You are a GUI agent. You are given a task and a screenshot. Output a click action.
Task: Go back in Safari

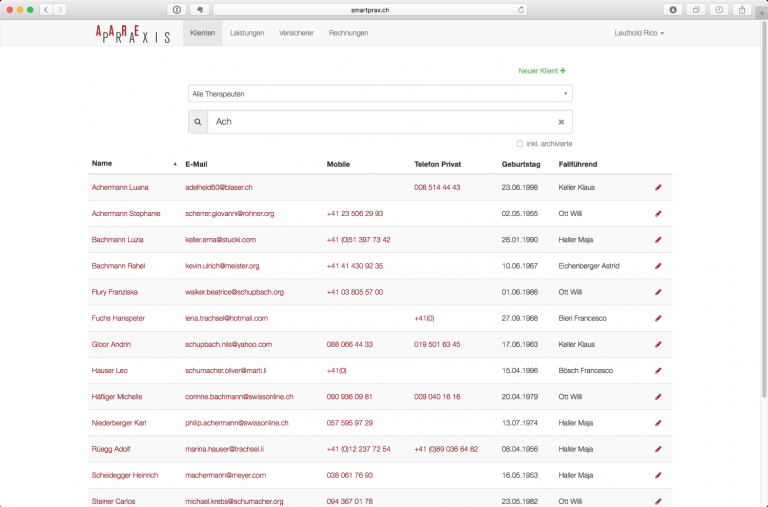tap(46, 10)
